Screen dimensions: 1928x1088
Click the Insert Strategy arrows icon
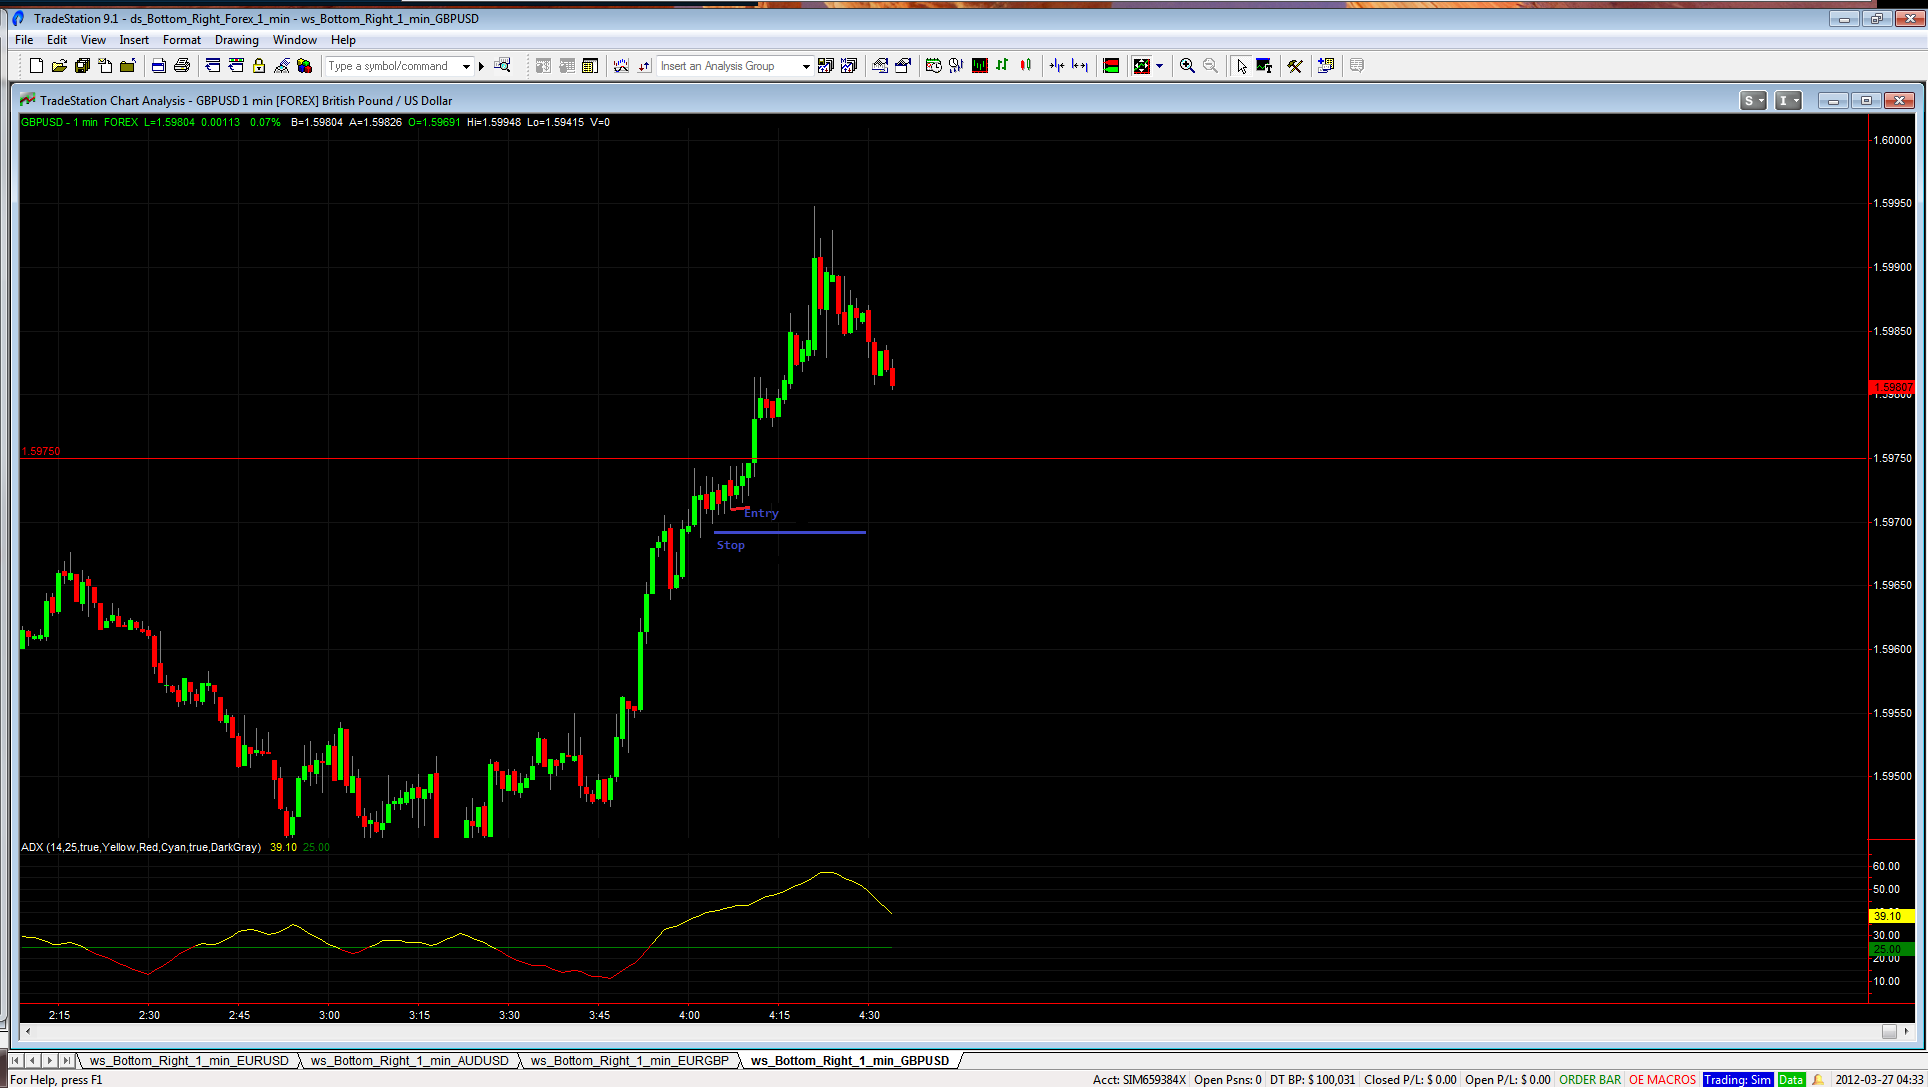click(644, 66)
